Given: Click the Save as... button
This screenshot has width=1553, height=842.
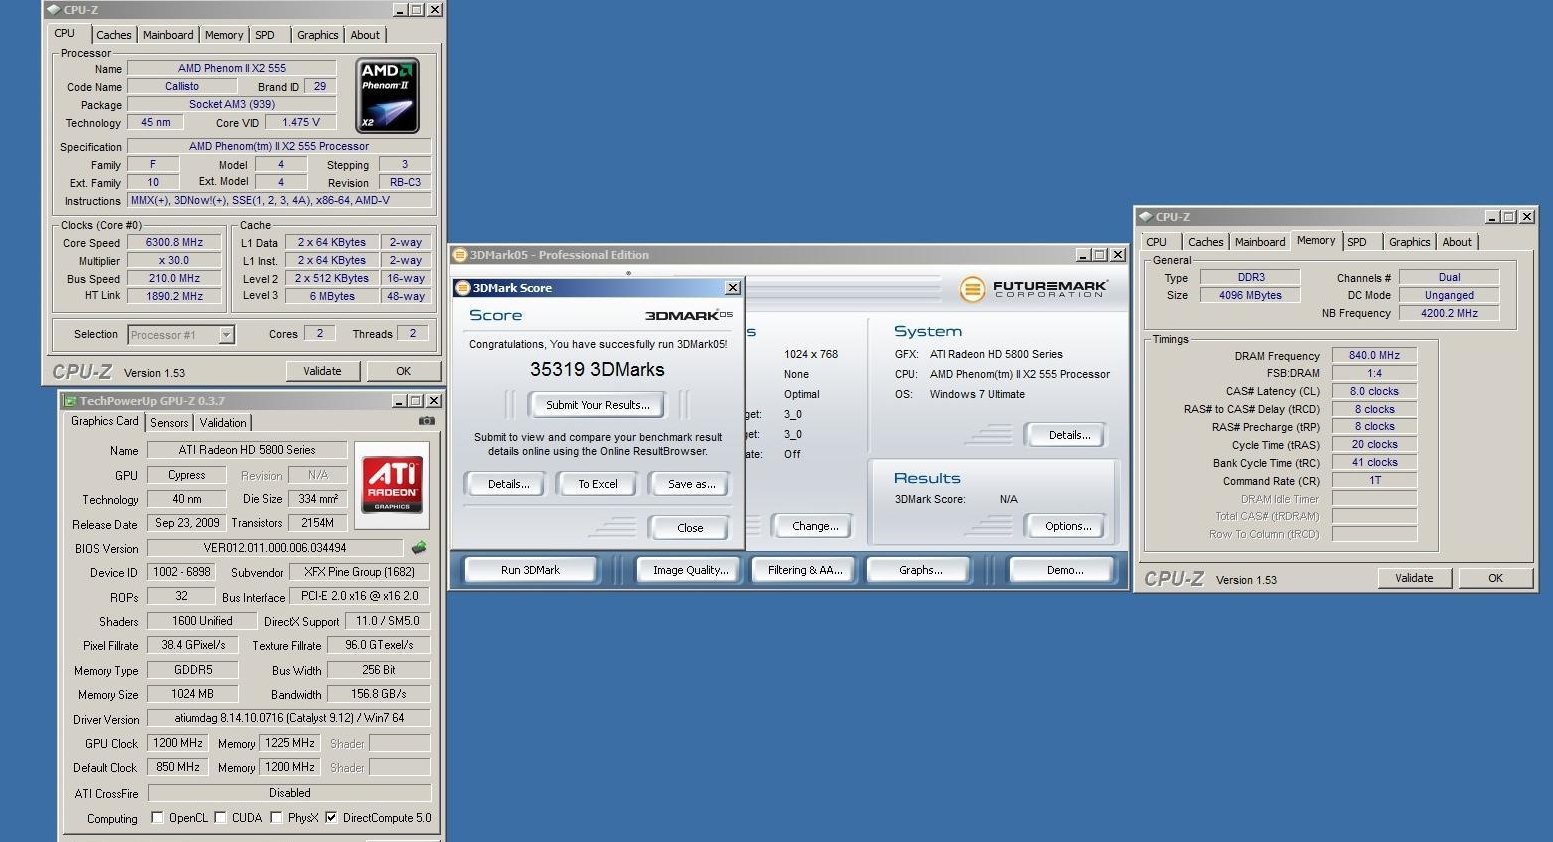Looking at the screenshot, I should [691, 484].
